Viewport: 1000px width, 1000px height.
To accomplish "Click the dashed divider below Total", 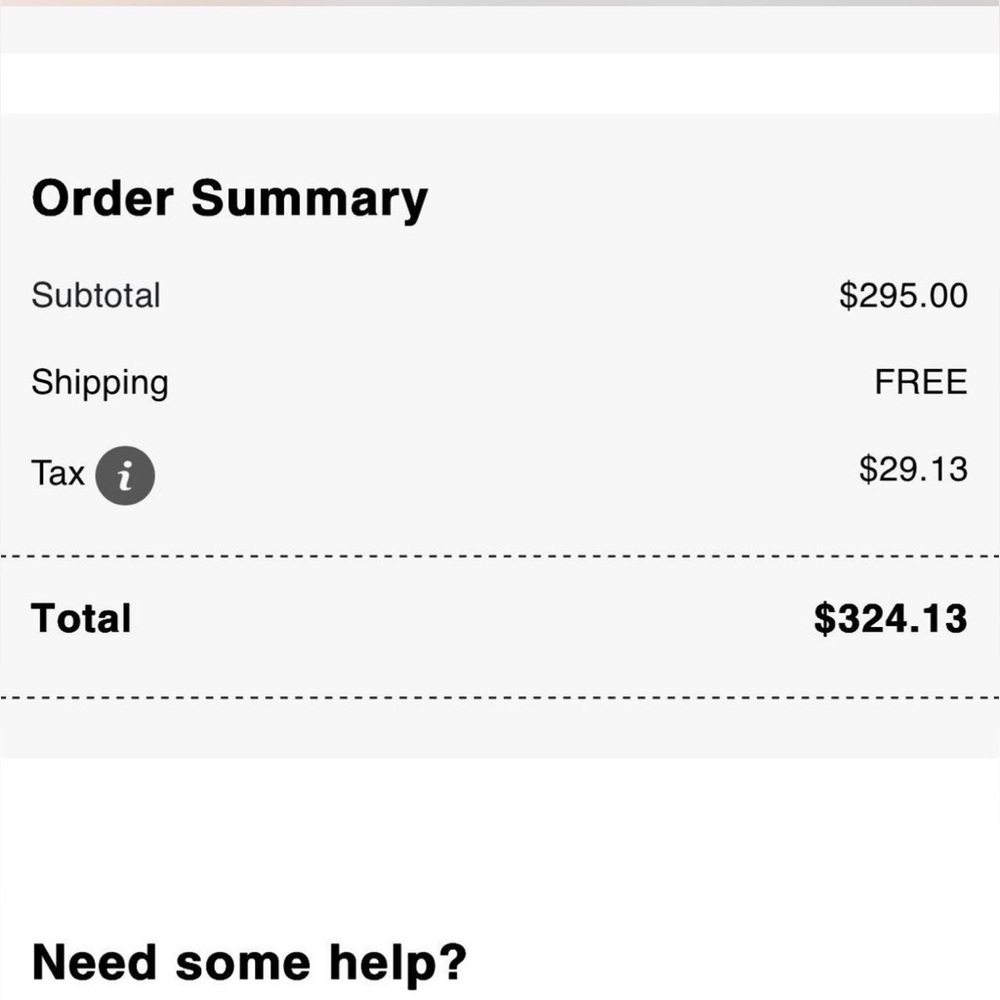I will pyautogui.click(x=500, y=698).
